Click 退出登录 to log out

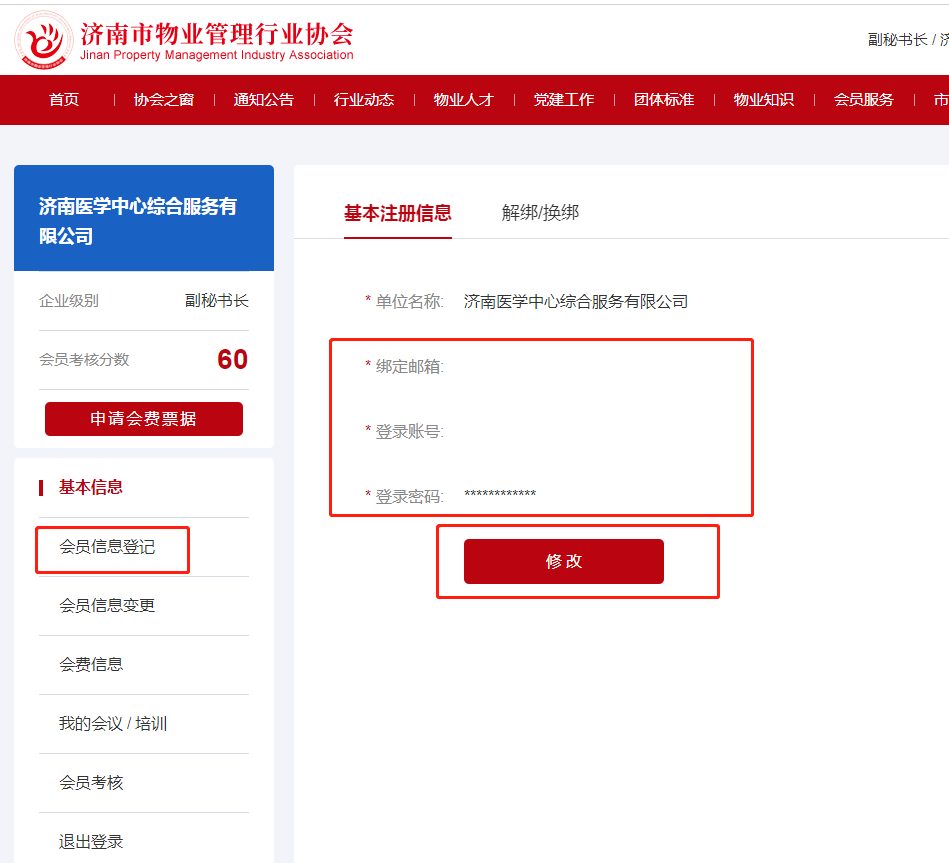coord(92,842)
